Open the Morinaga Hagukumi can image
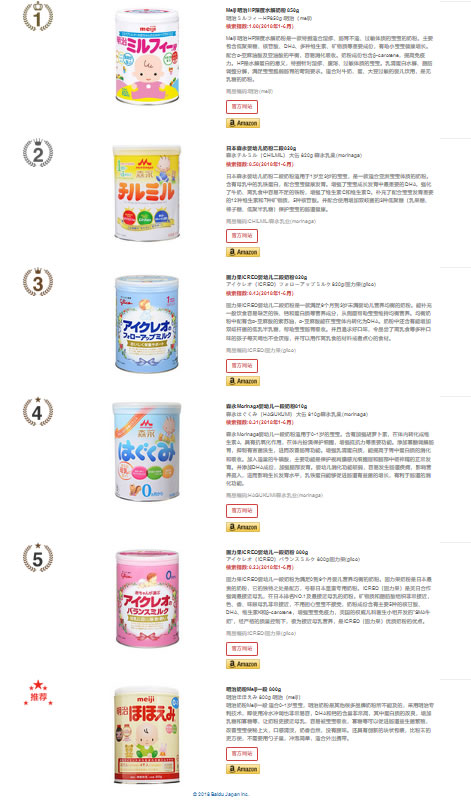The height and width of the screenshot is (802, 471). tap(147, 451)
